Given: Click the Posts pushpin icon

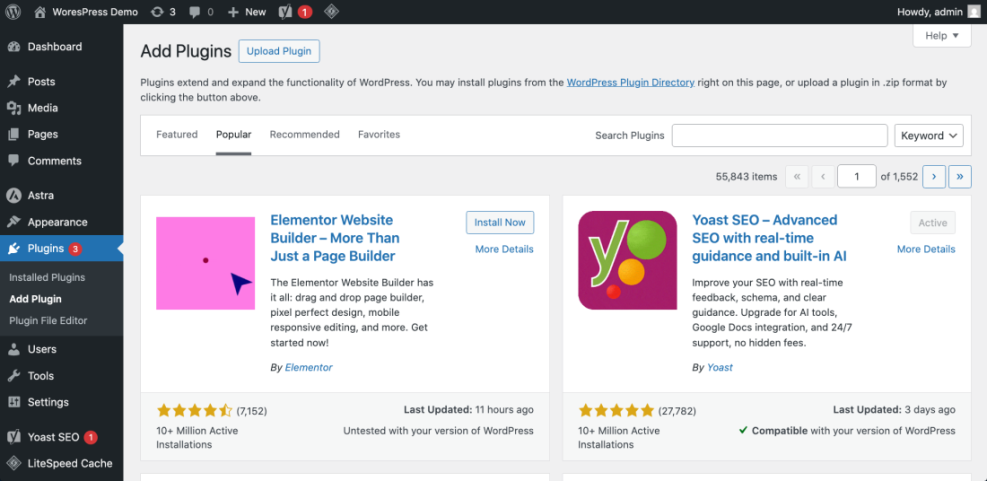Looking at the screenshot, I should tap(14, 82).
